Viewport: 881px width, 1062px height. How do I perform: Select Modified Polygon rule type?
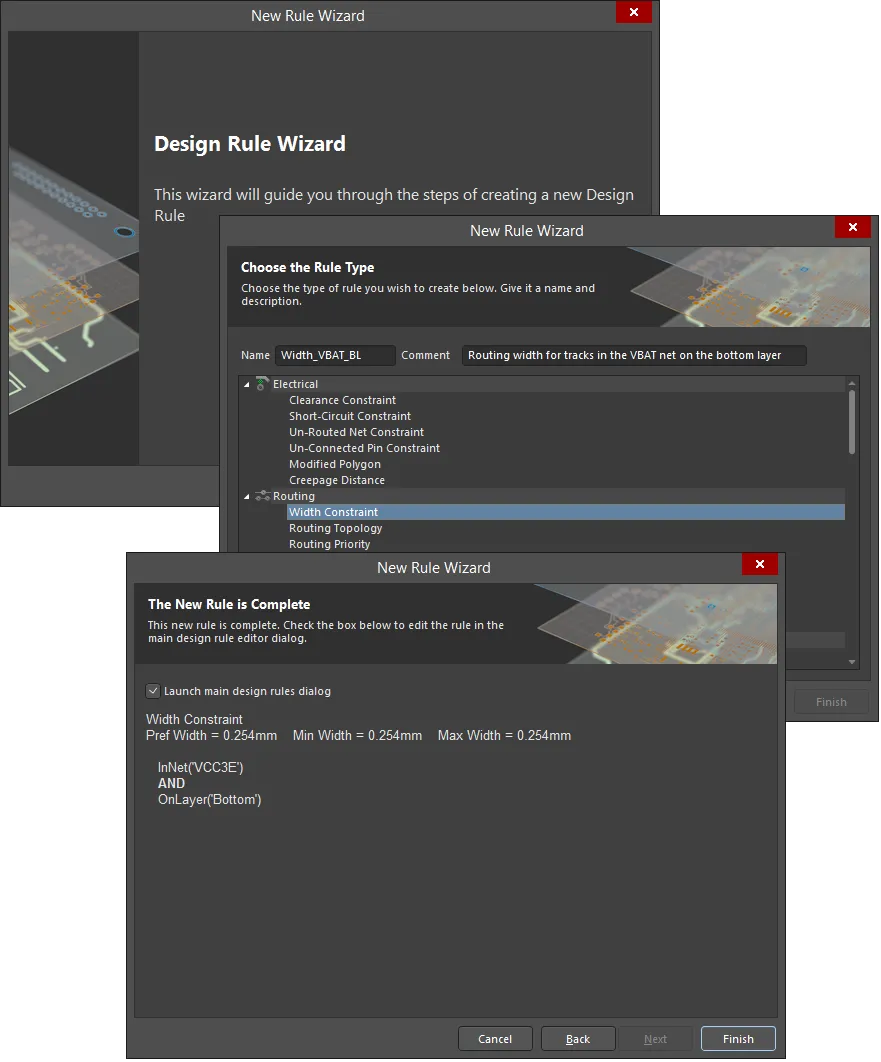click(x=335, y=464)
